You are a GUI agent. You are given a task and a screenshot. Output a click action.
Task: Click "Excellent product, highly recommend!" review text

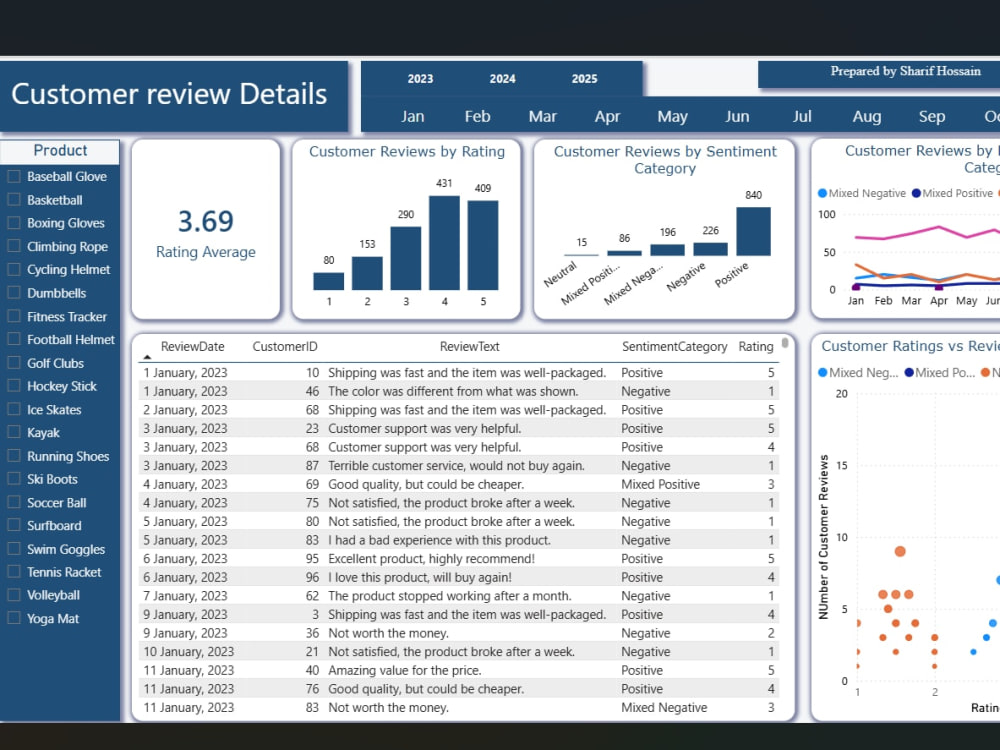(432, 559)
